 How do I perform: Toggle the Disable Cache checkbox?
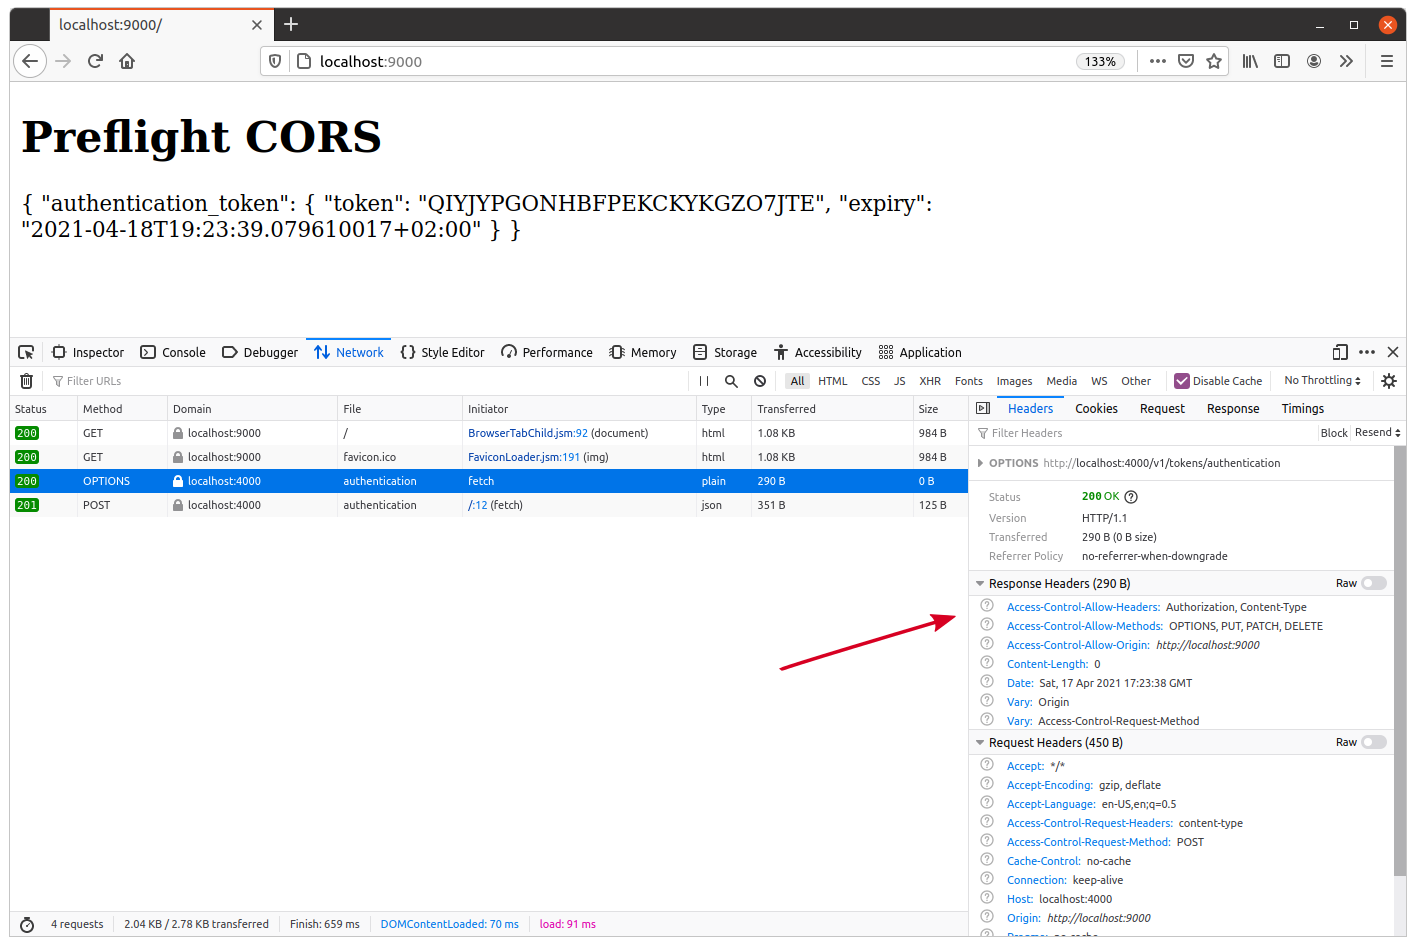[1182, 381]
